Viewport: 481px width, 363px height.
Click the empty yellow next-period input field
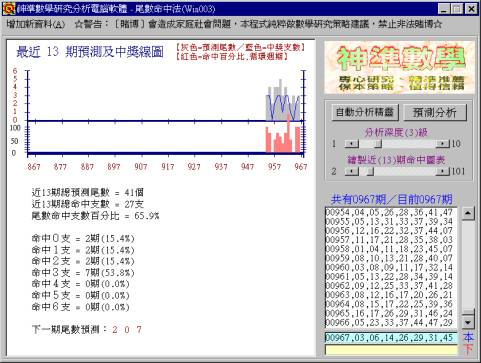[x=391, y=350]
